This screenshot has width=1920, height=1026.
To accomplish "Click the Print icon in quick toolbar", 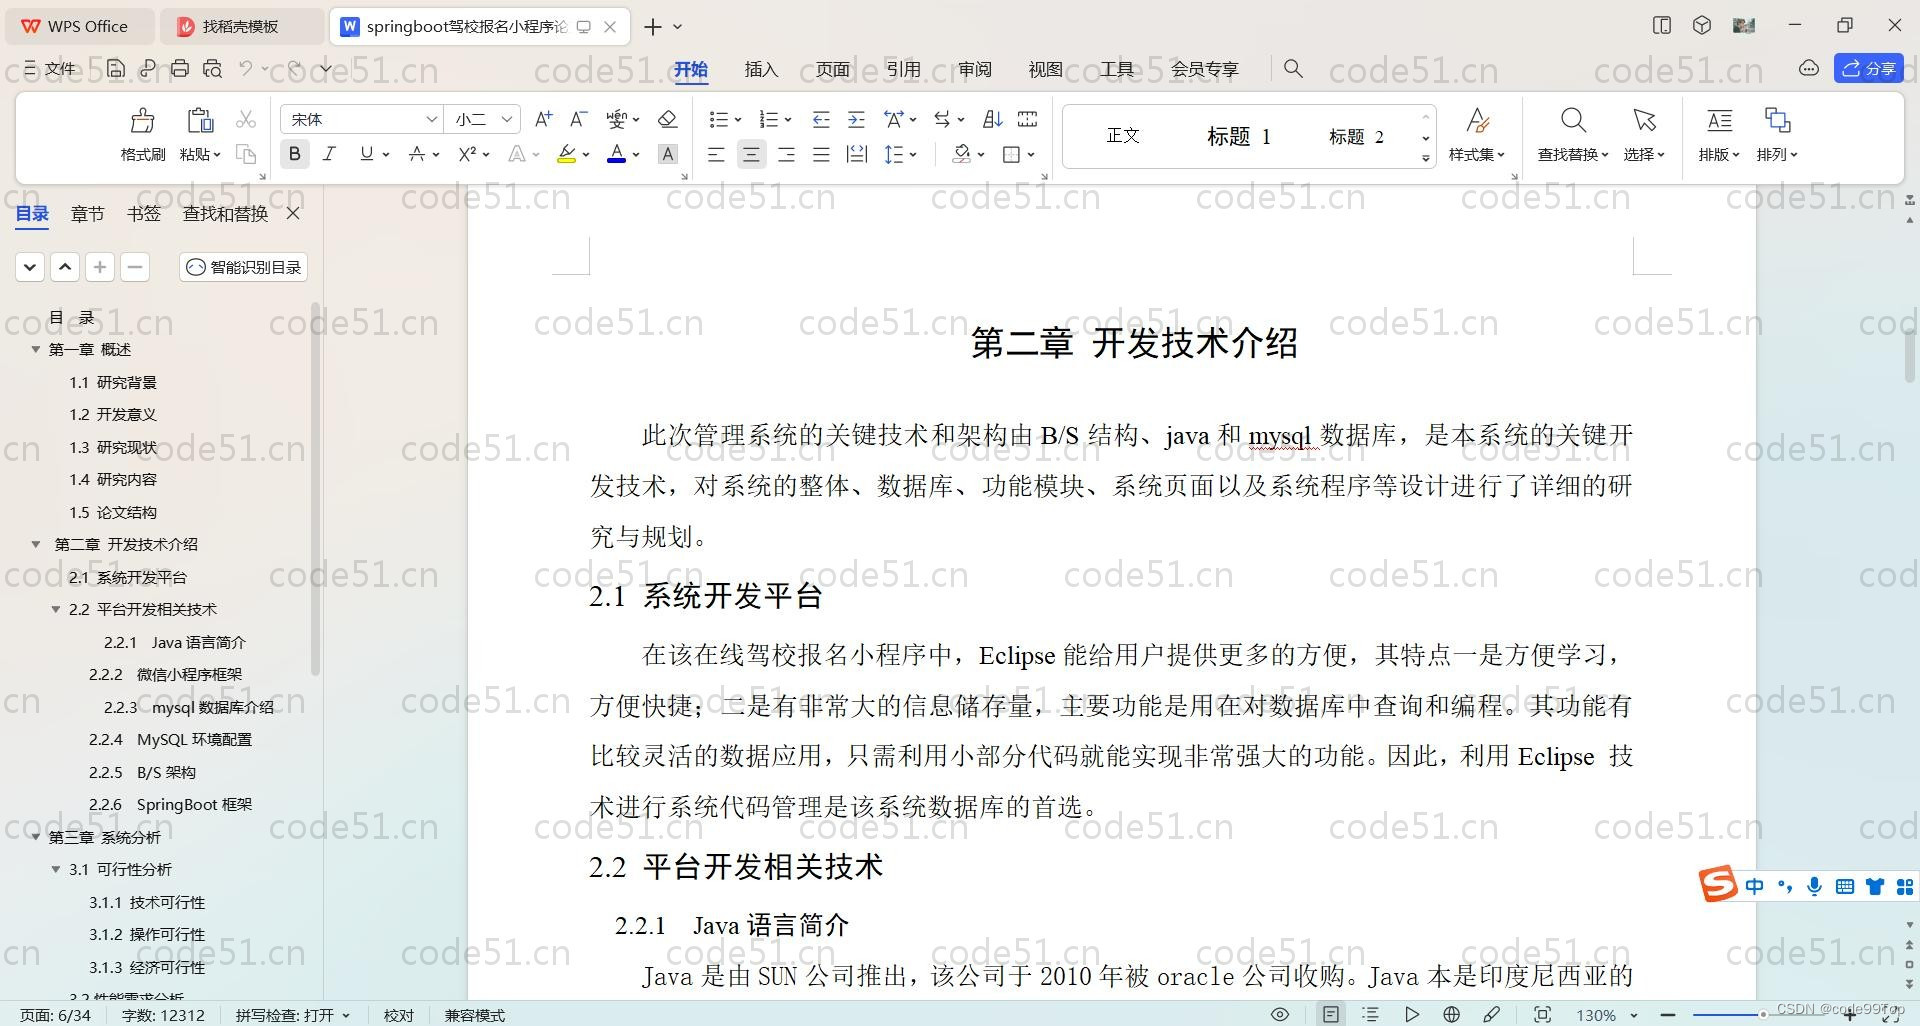I will point(180,68).
